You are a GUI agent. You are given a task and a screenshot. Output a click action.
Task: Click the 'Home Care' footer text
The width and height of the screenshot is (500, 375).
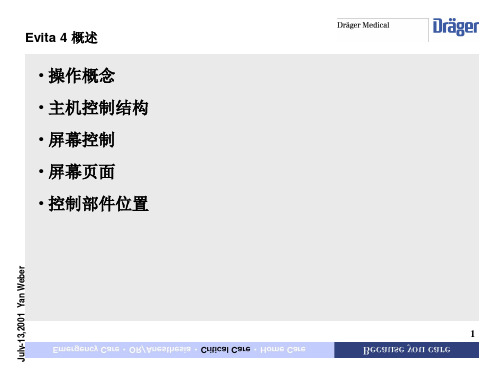tap(283, 350)
